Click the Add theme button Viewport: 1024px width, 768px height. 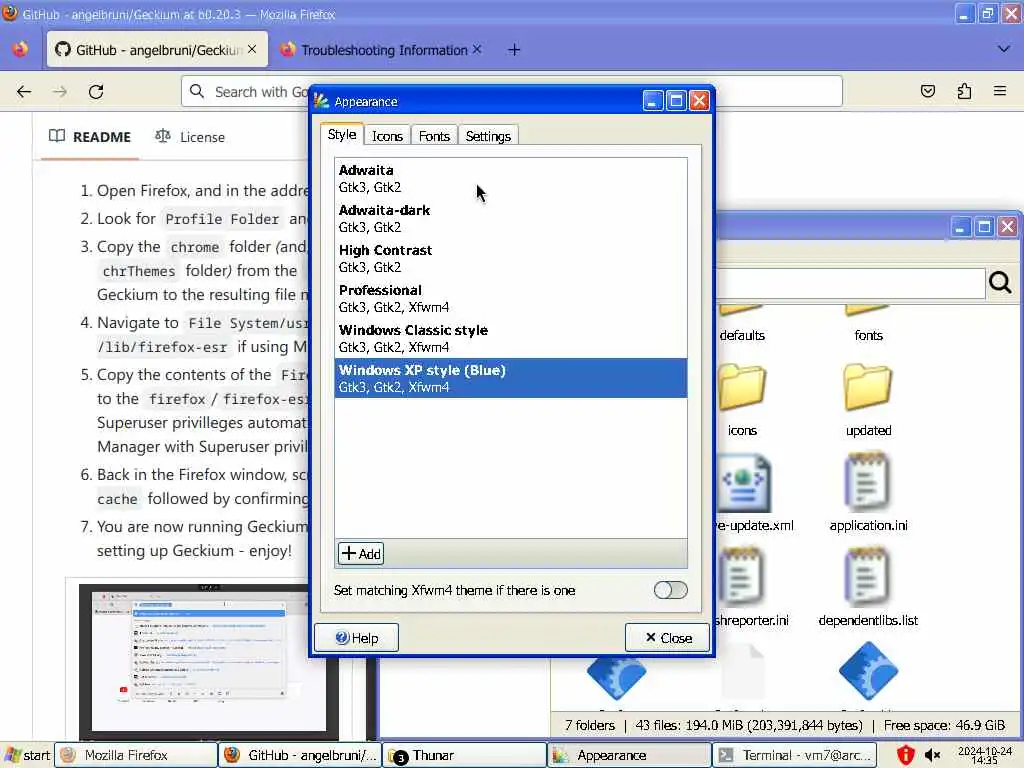tap(360, 553)
